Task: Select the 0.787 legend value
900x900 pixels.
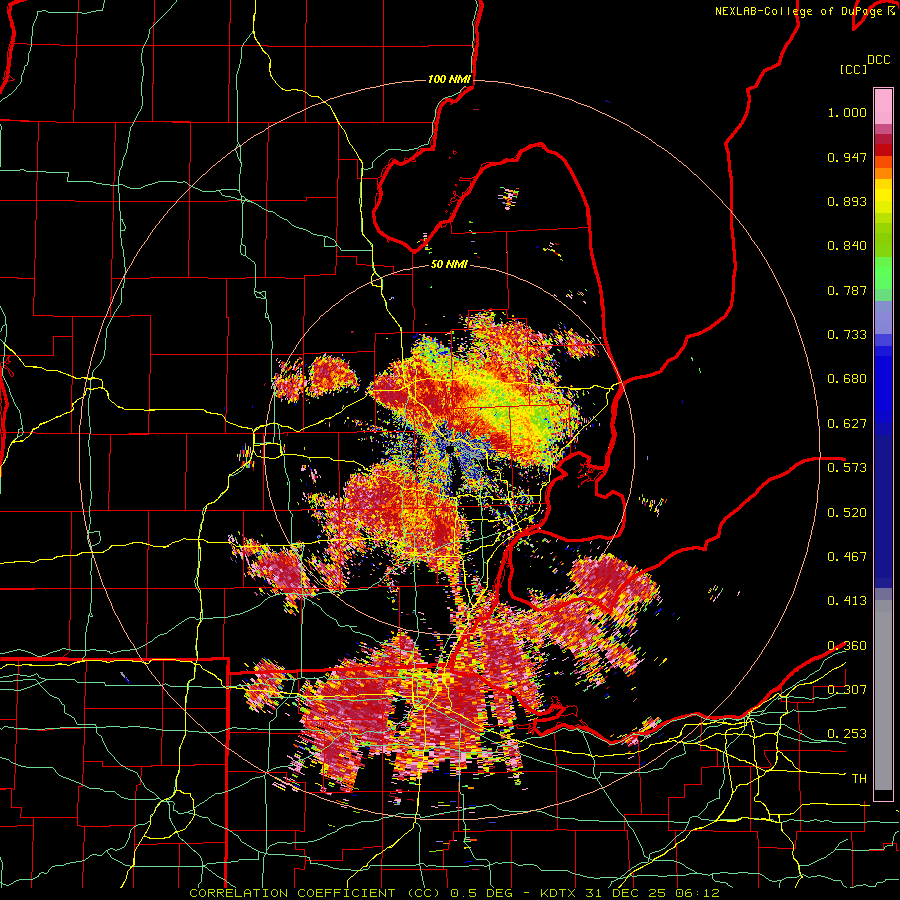Action: (847, 290)
